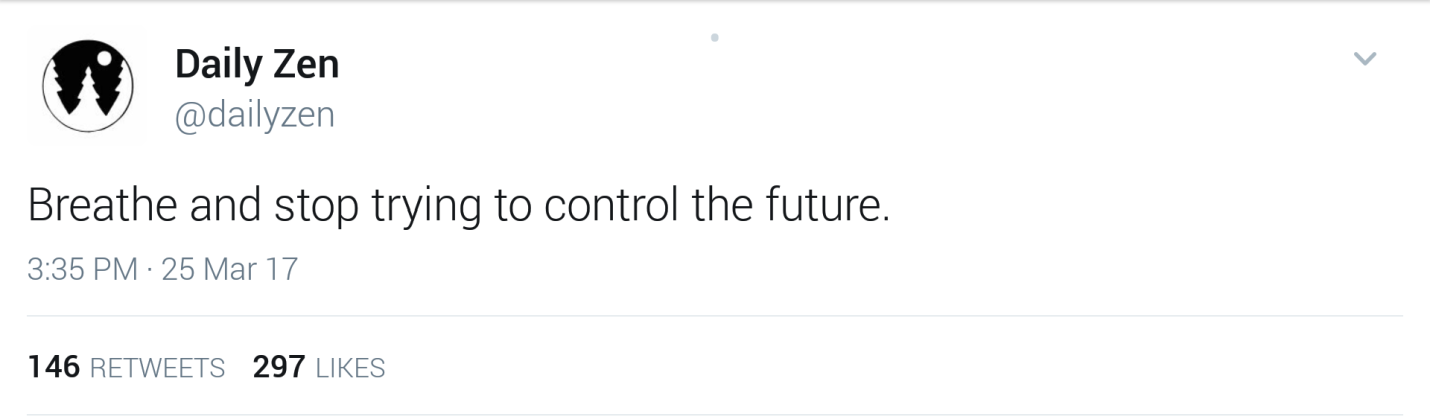Select the 297 likes number
The width and height of the screenshot is (1430, 419).
pos(279,368)
